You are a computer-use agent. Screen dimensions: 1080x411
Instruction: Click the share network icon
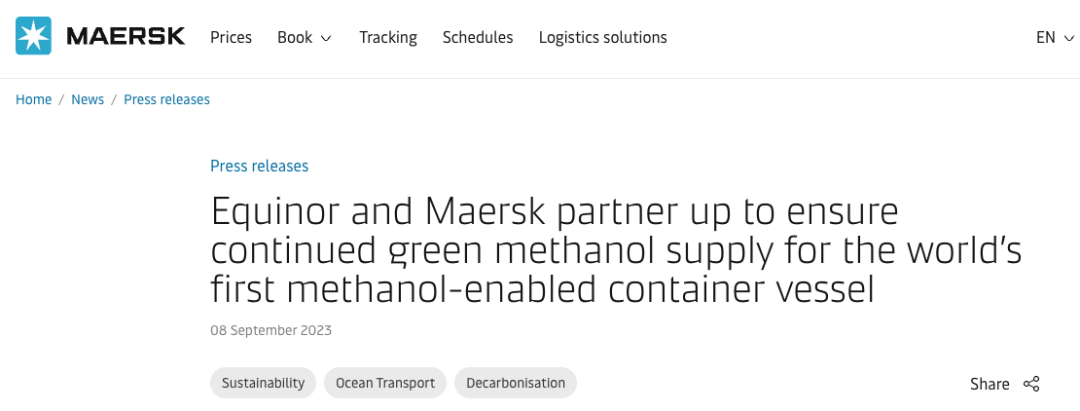[x=1031, y=384]
